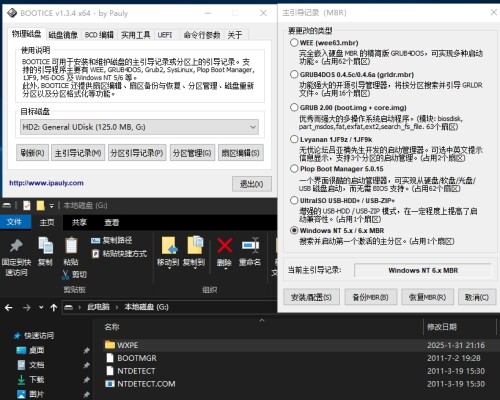
Task: Click 此电脑 in address bar
Action: [98, 307]
